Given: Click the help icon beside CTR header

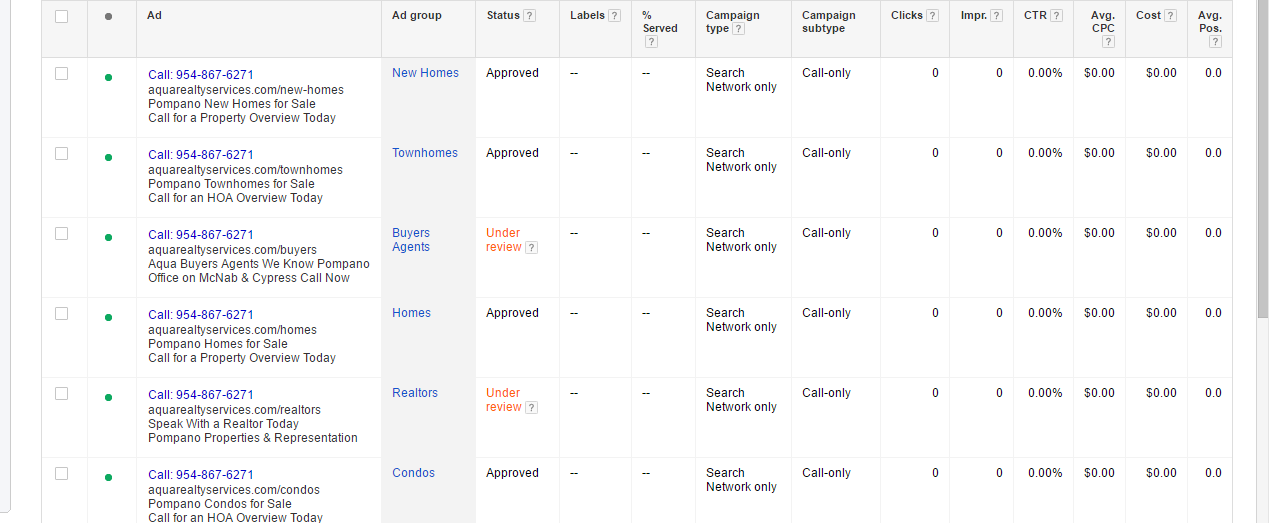Looking at the screenshot, I should (x=1056, y=16).
